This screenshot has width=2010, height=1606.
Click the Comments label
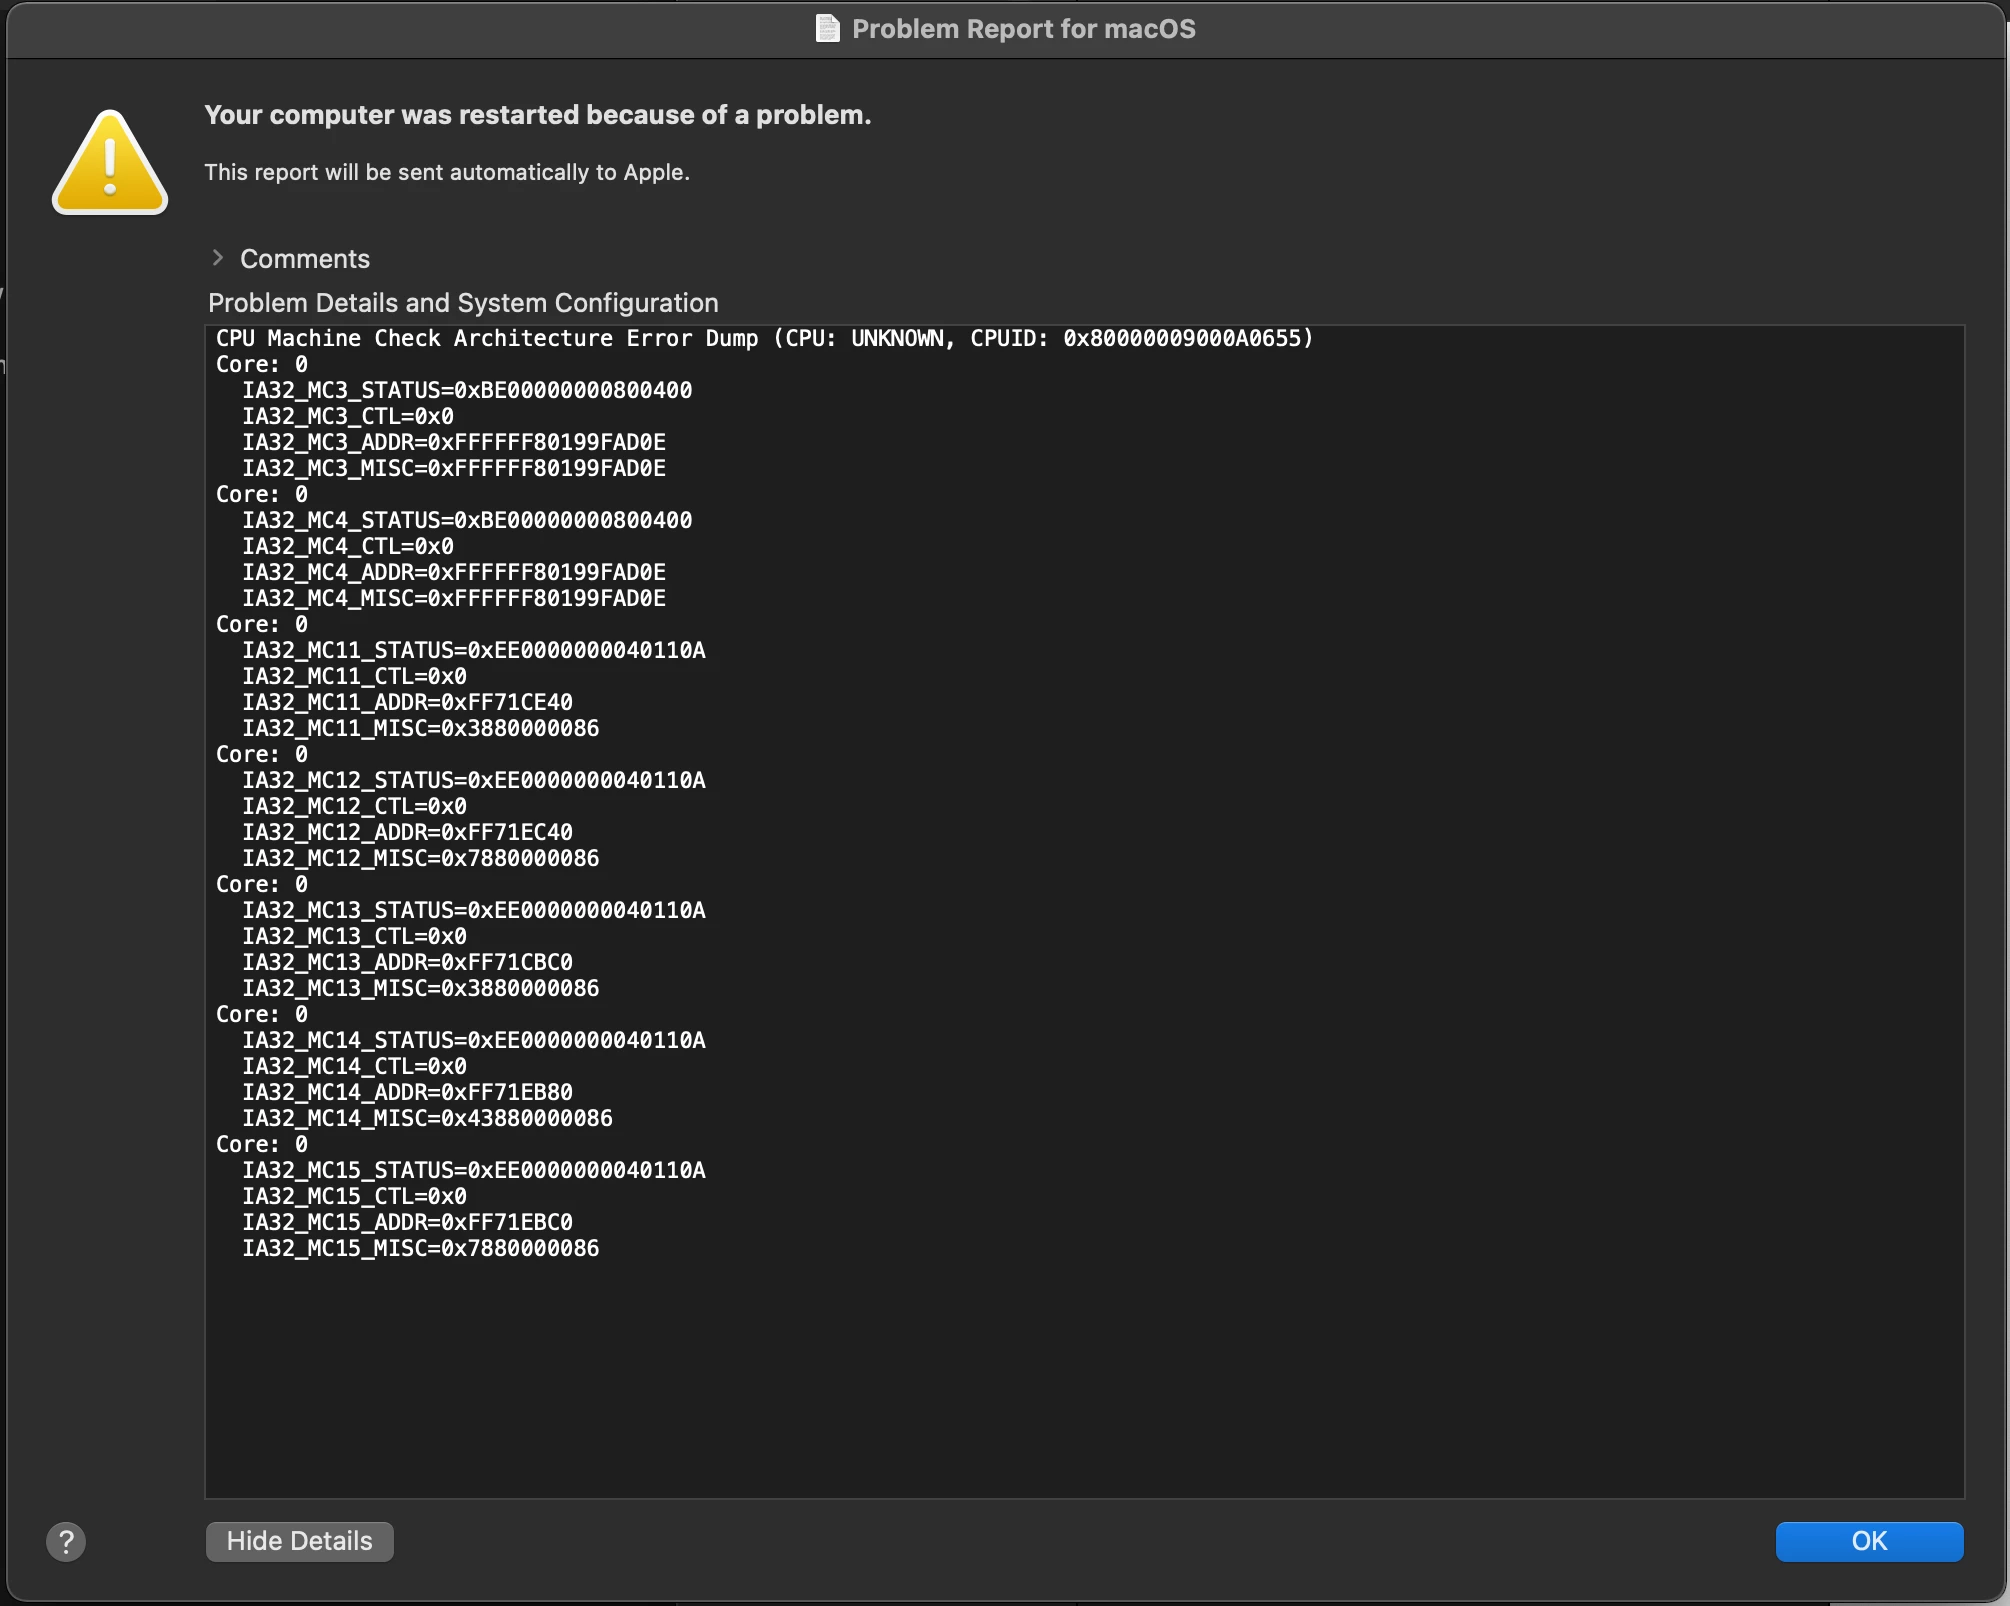[305, 259]
